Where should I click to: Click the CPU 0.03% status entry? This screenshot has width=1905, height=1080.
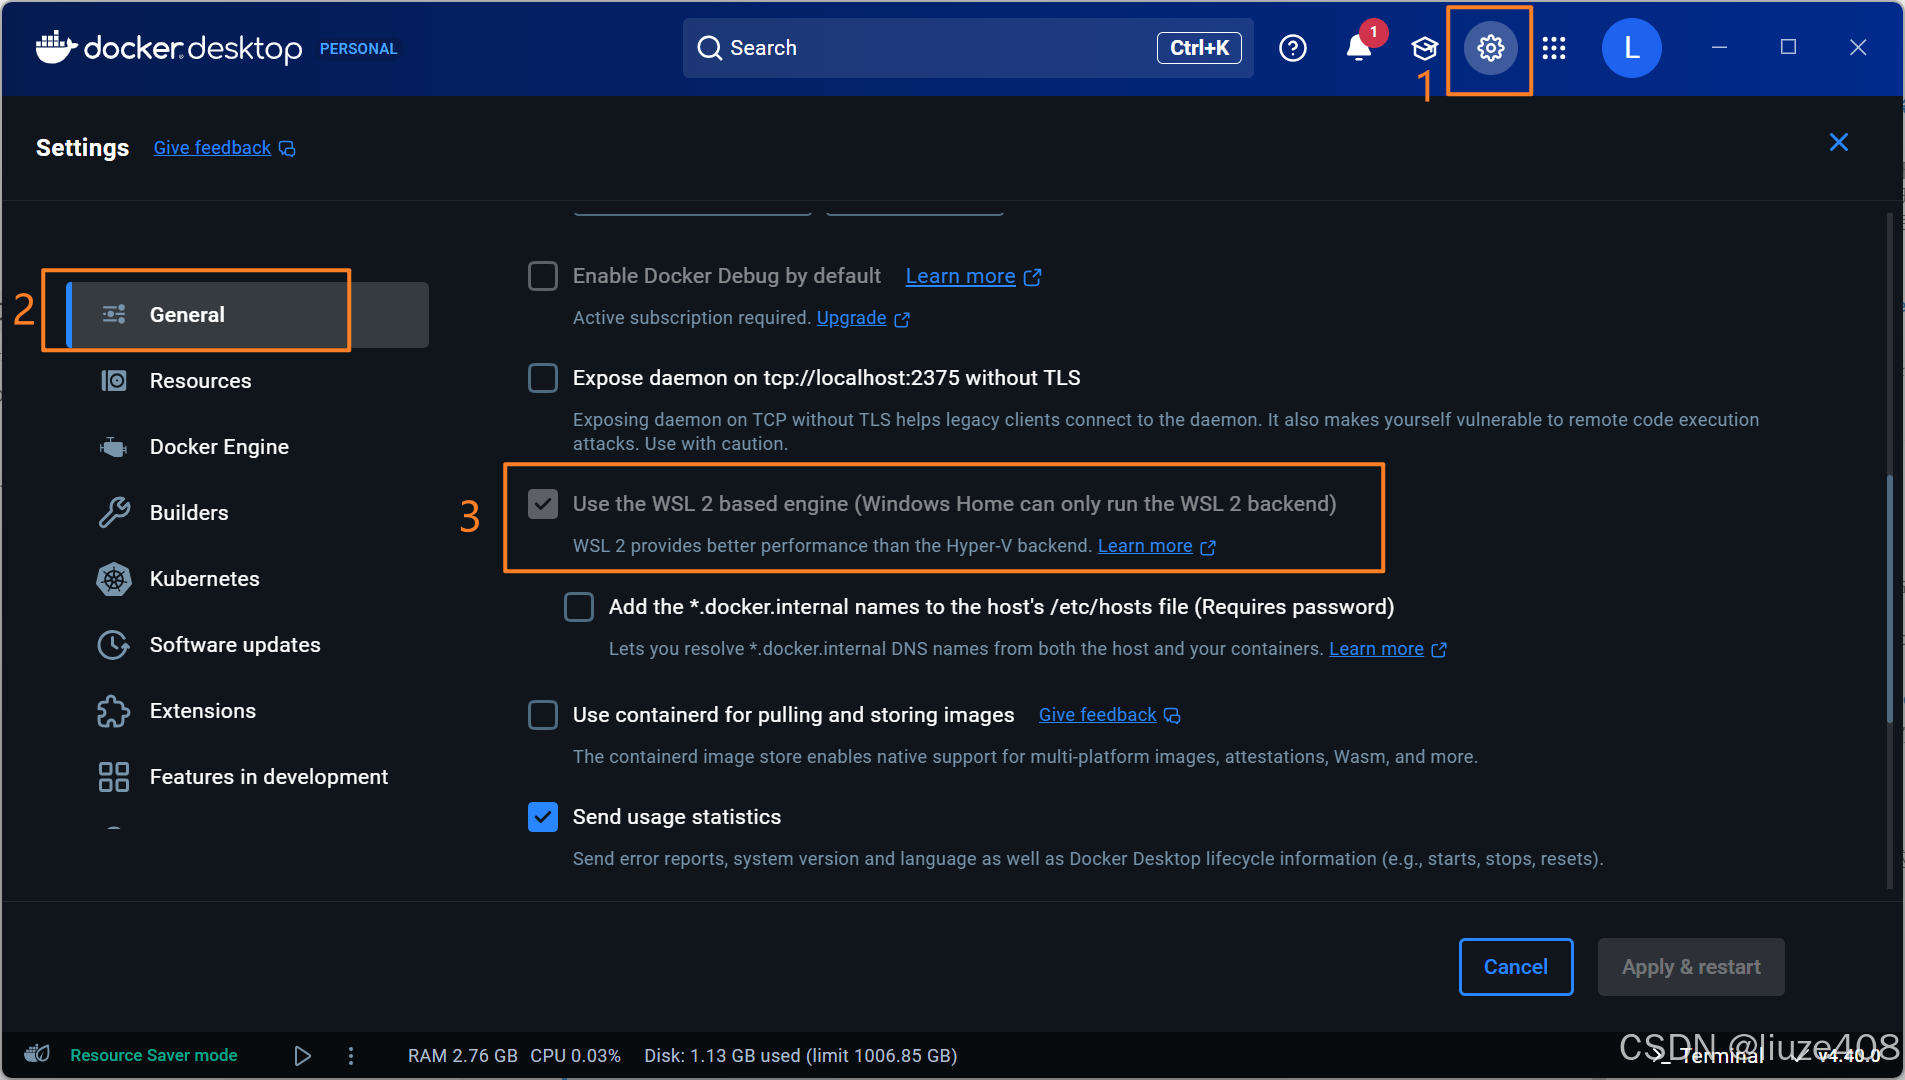click(x=575, y=1056)
